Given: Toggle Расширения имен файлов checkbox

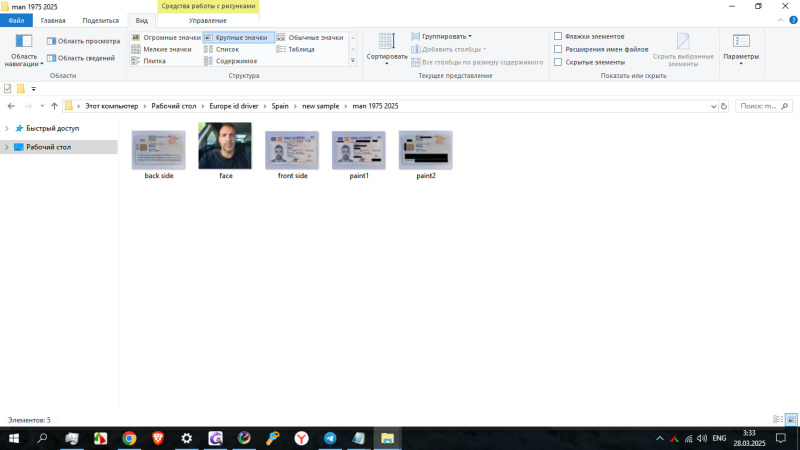Looking at the screenshot, I should (x=558, y=49).
